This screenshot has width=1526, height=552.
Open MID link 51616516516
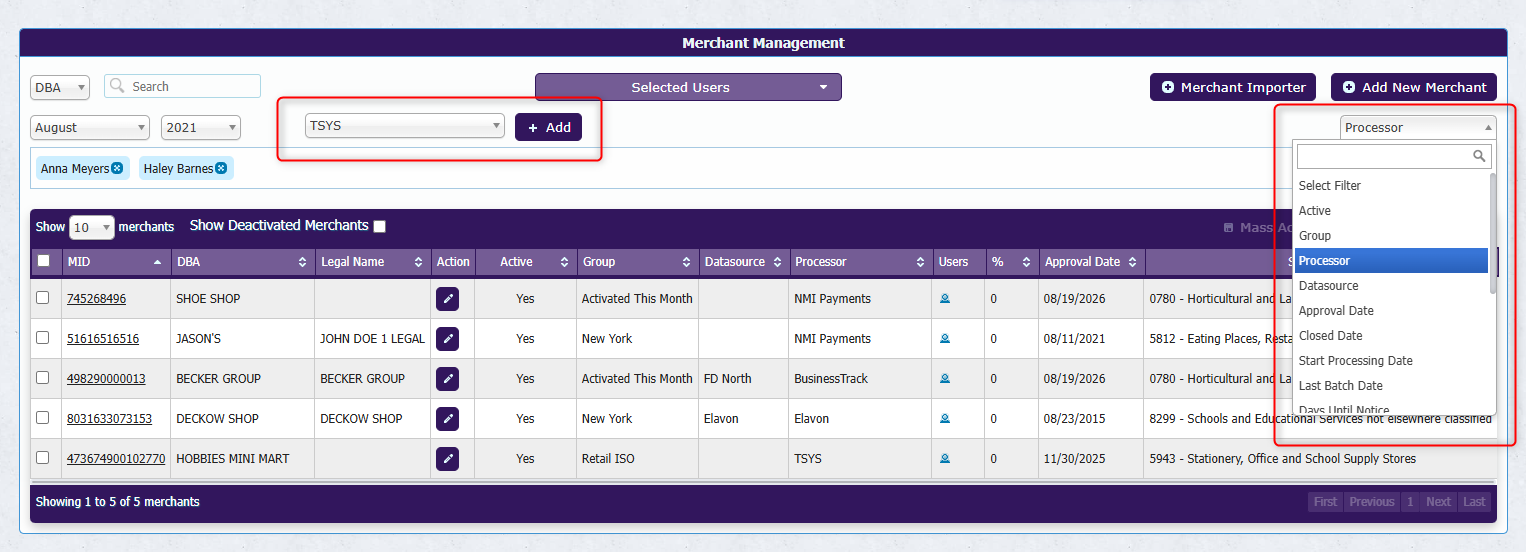103,339
